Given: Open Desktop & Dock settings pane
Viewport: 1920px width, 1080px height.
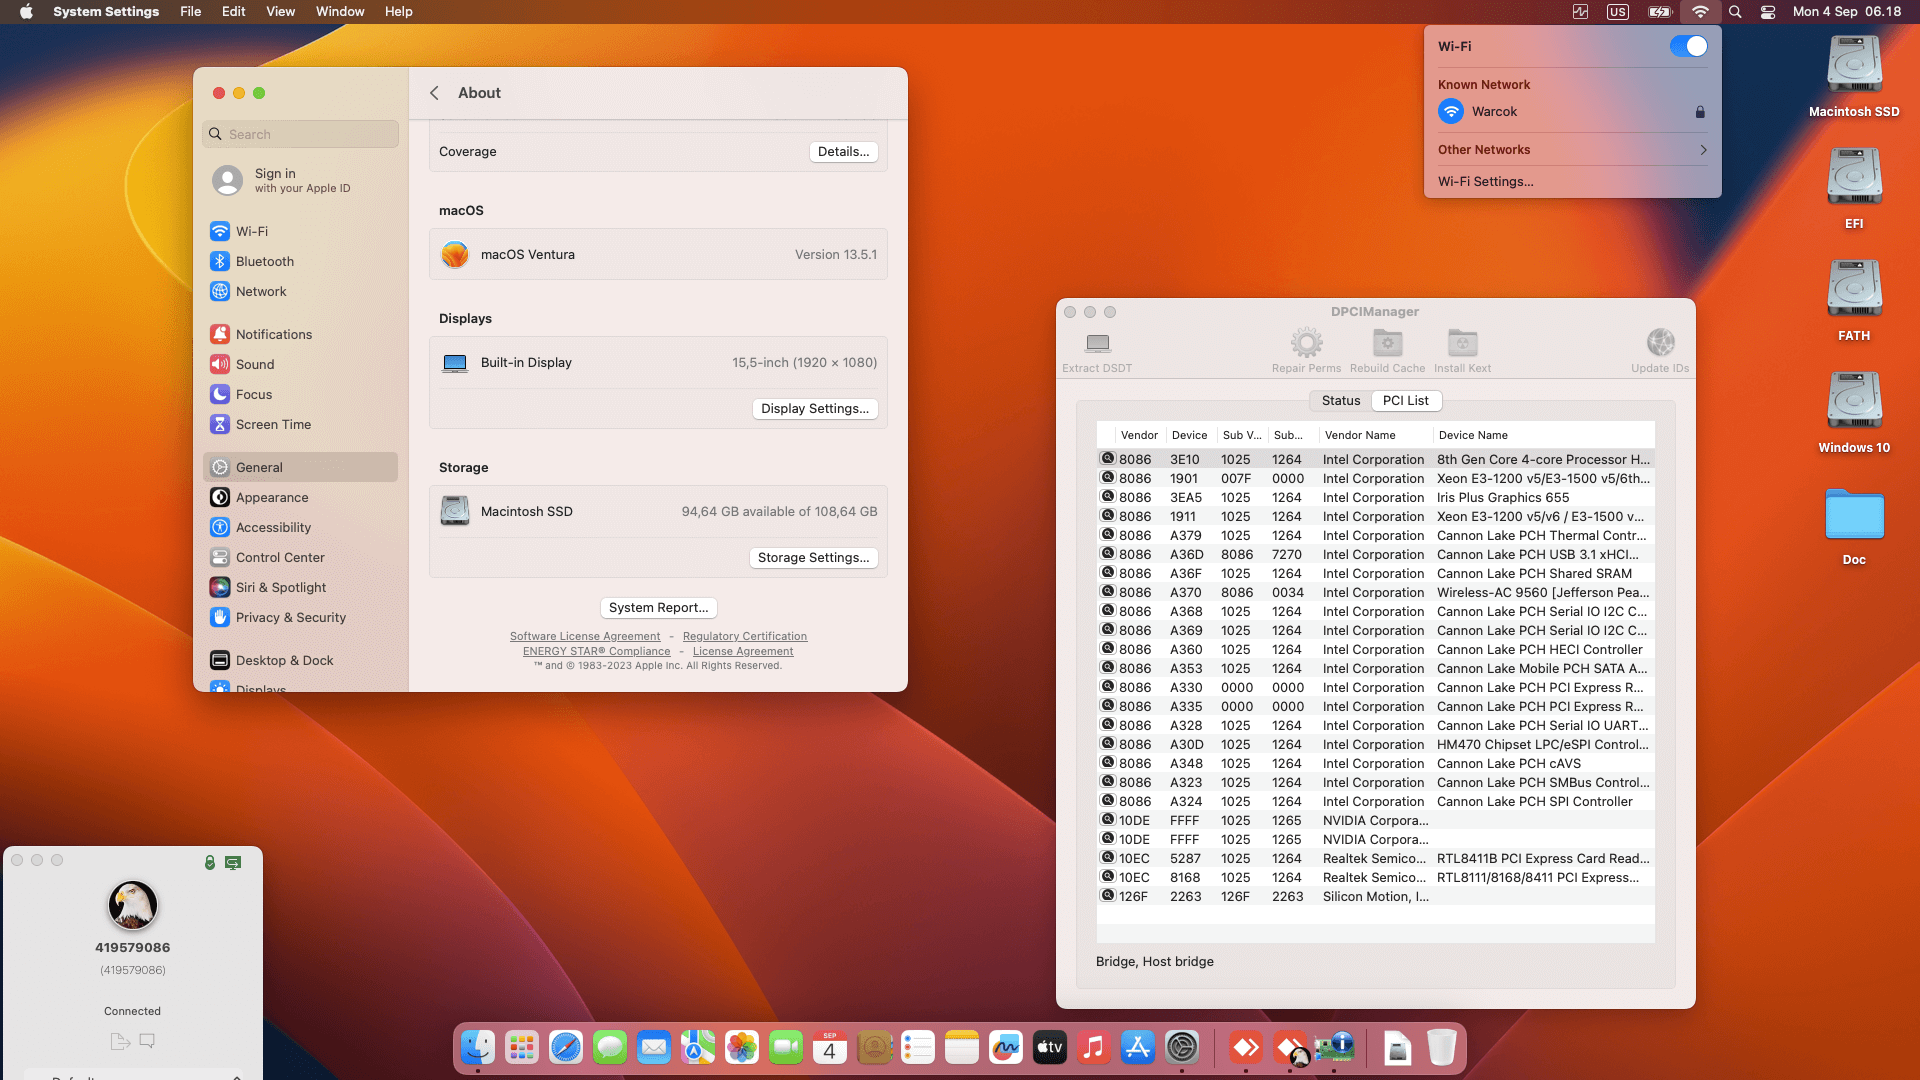Looking at the screenshot, I should (x=301, y=660).
